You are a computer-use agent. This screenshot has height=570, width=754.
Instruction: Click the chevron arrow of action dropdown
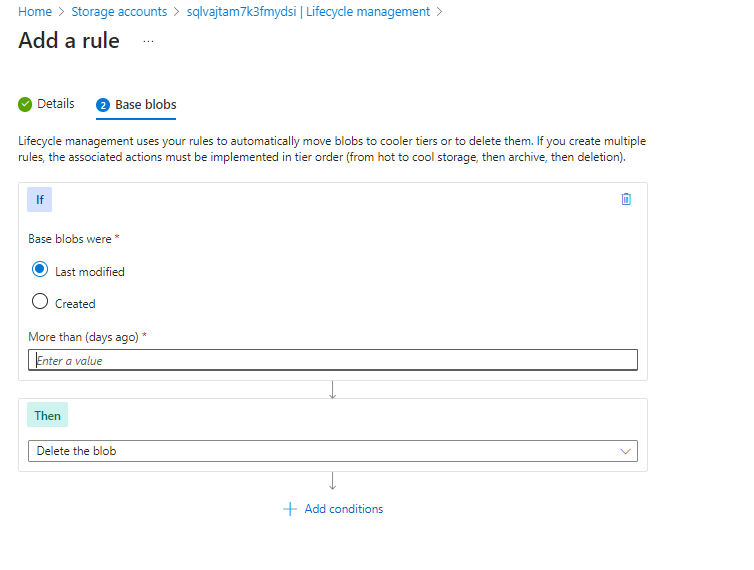(625, 451)
